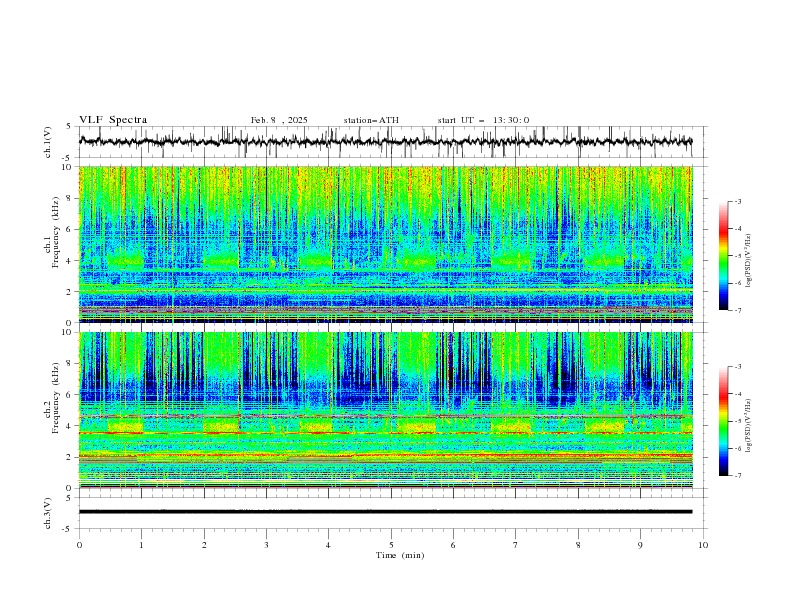Click the "6" kHz tick on ch.1 frequency axis
Screen dimensions: 792x612
(70, 229)
